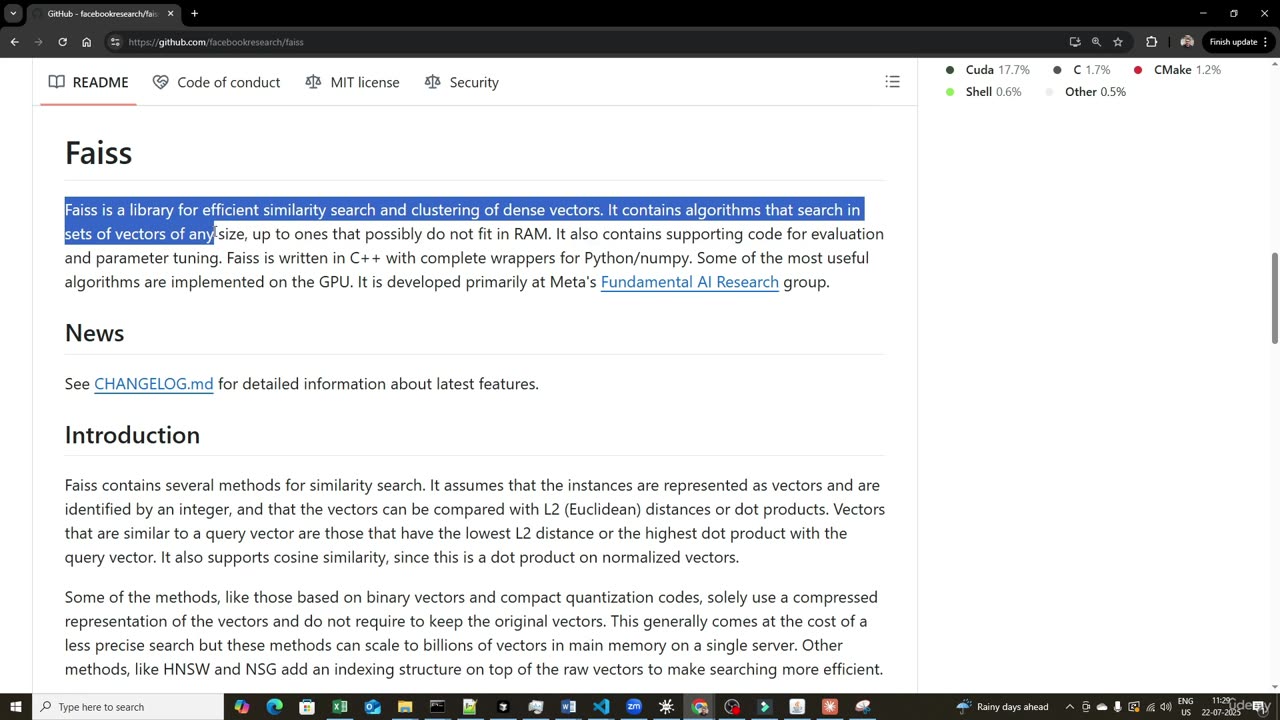Click the Windows taskbar search box
1280x720 pixels.
point(128,707)
